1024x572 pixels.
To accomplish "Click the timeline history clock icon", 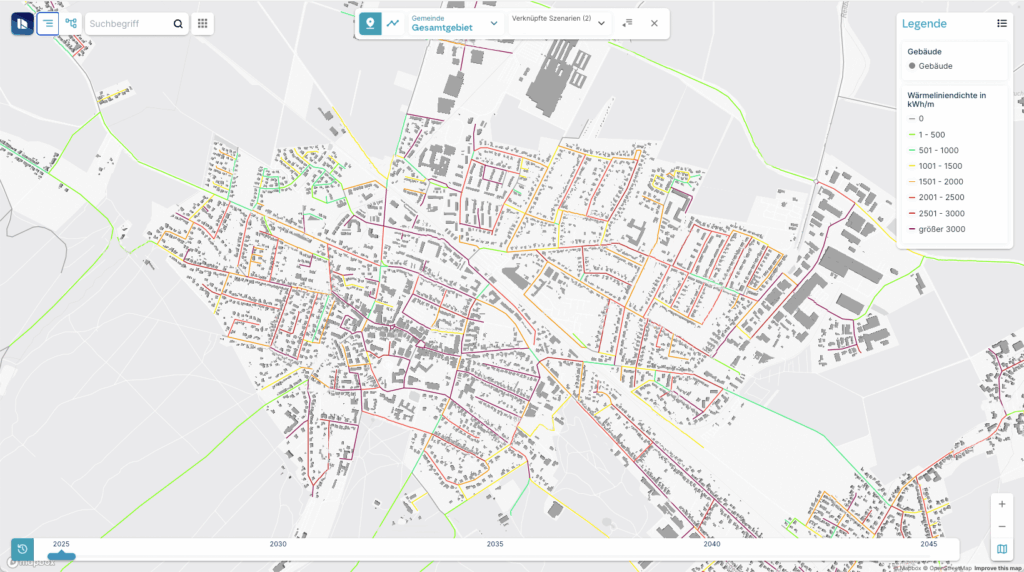I will point(22,549).
